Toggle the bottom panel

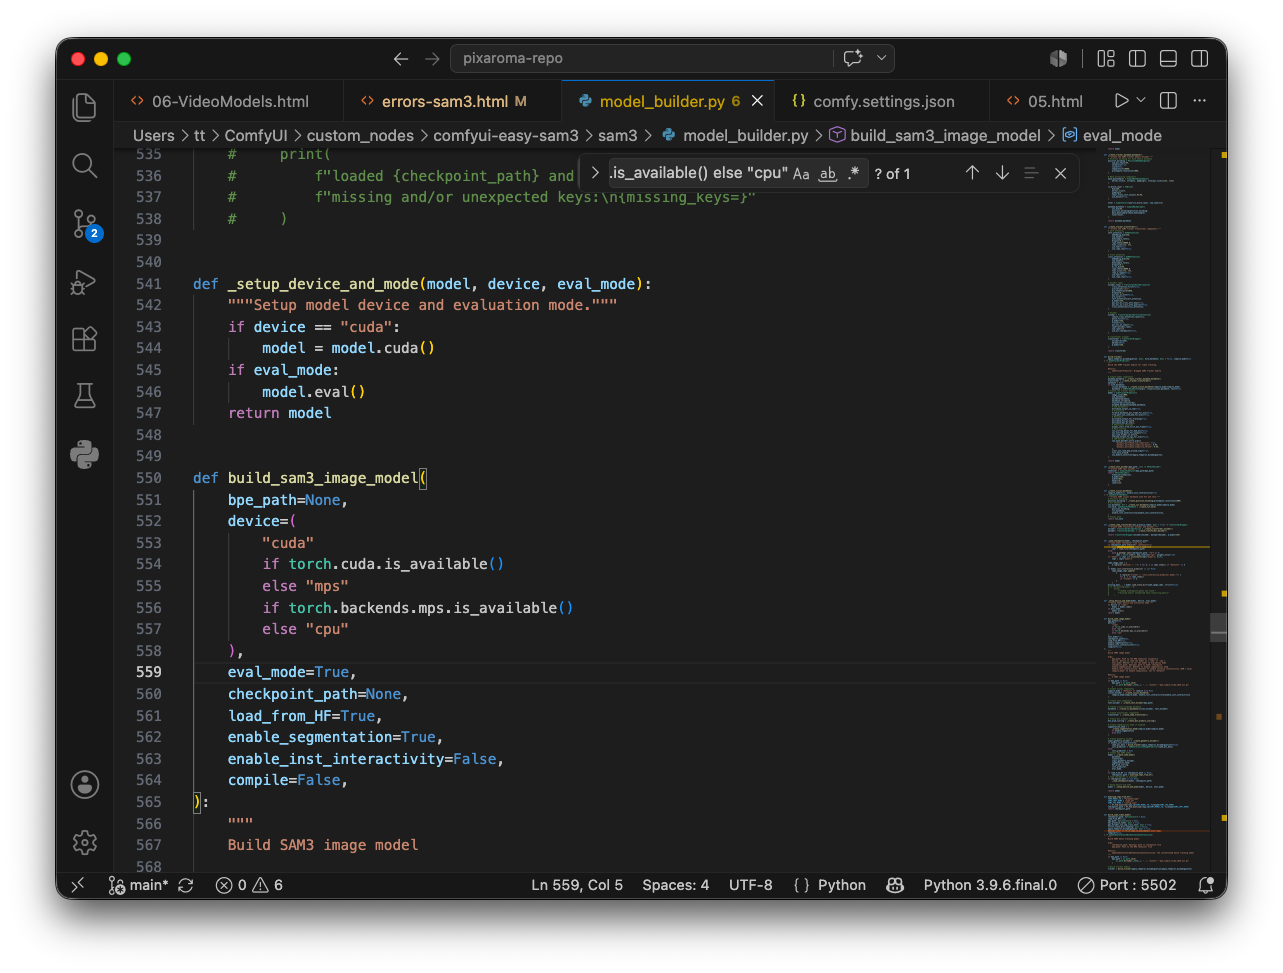click(1168, 59)
